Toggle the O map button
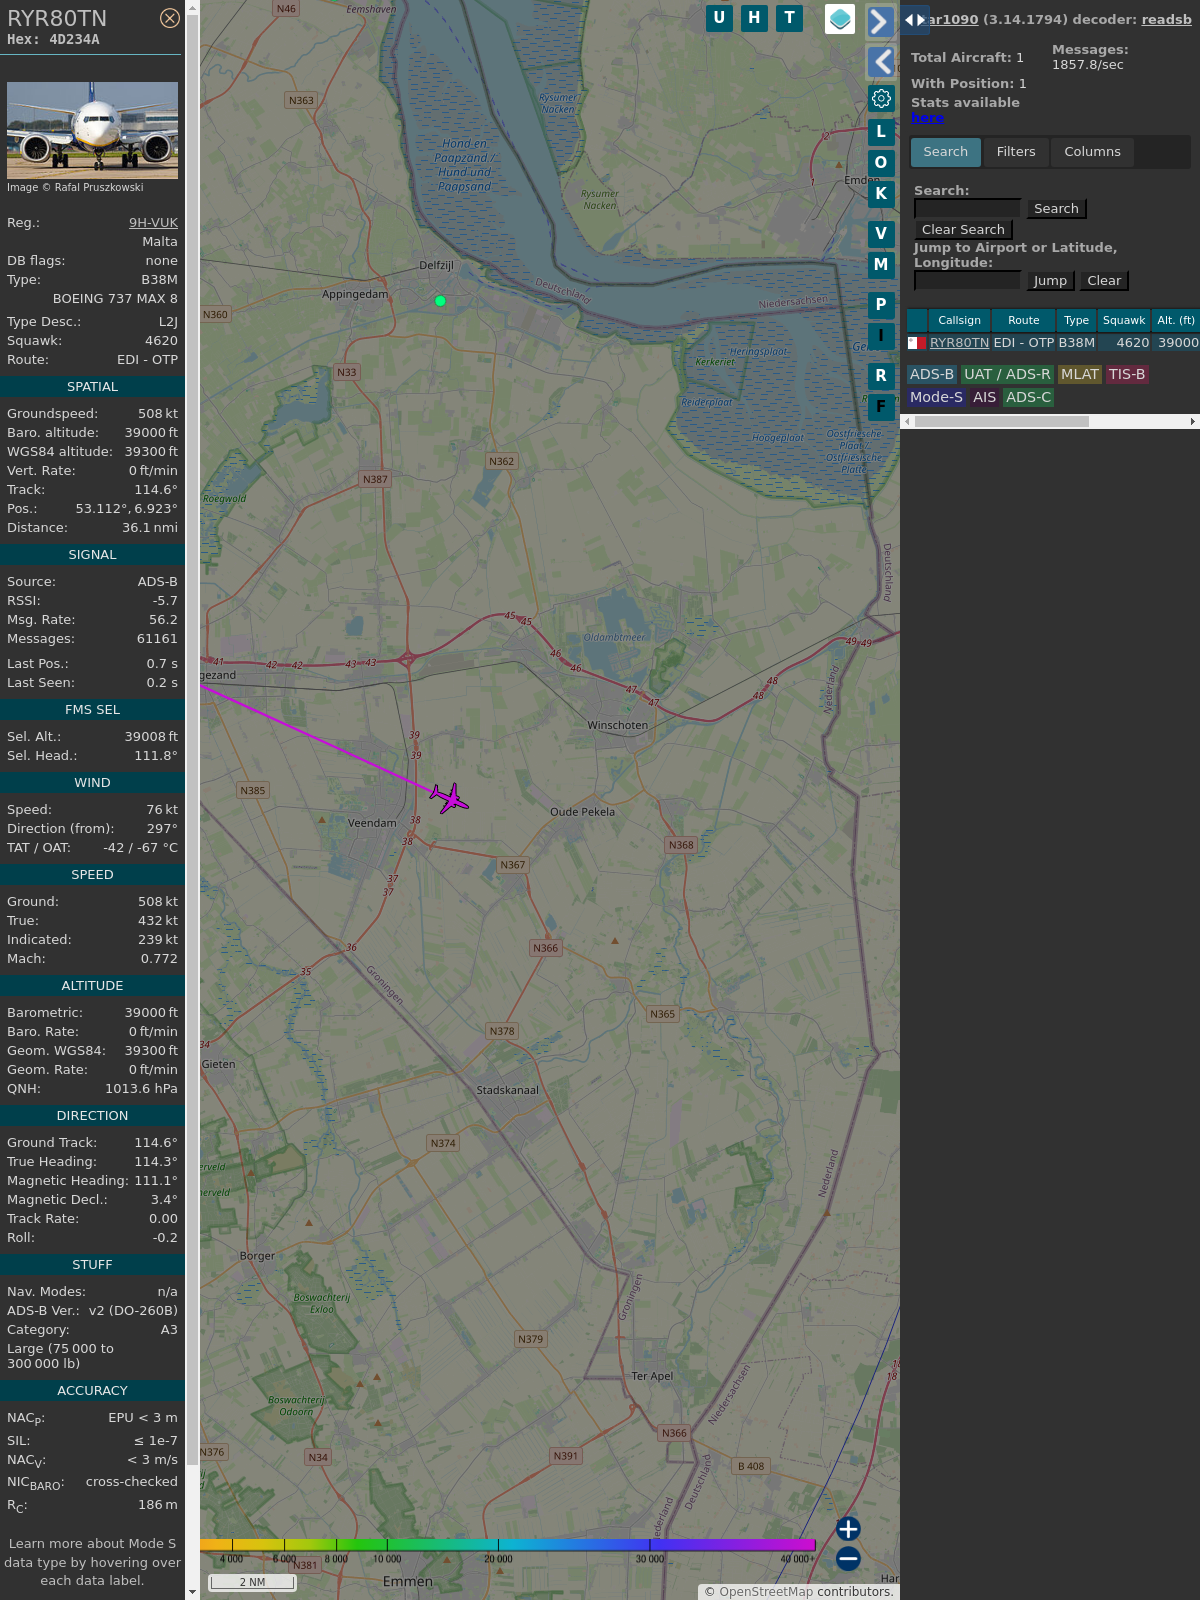 (881, 162)
